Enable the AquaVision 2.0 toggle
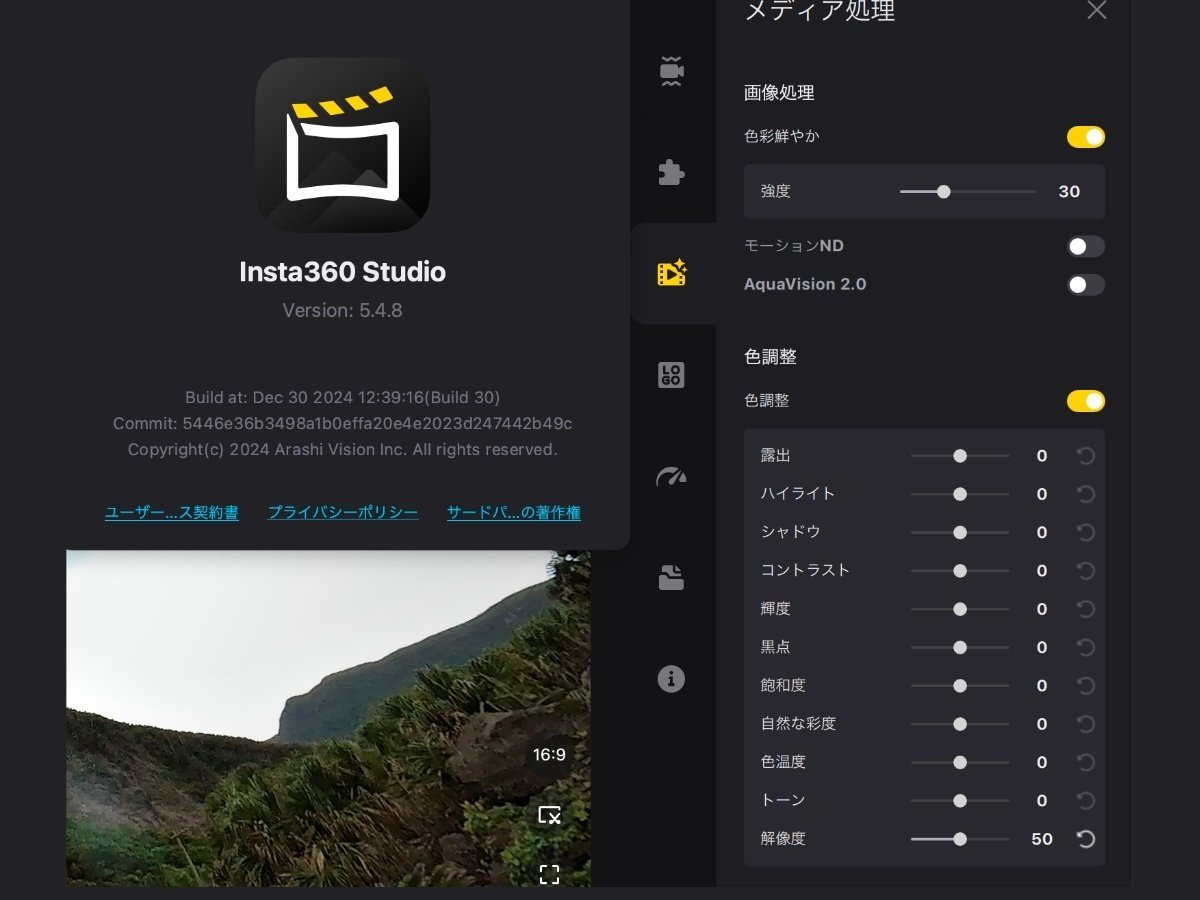This screenshot has width=1200, height=900. [1086, 285]
